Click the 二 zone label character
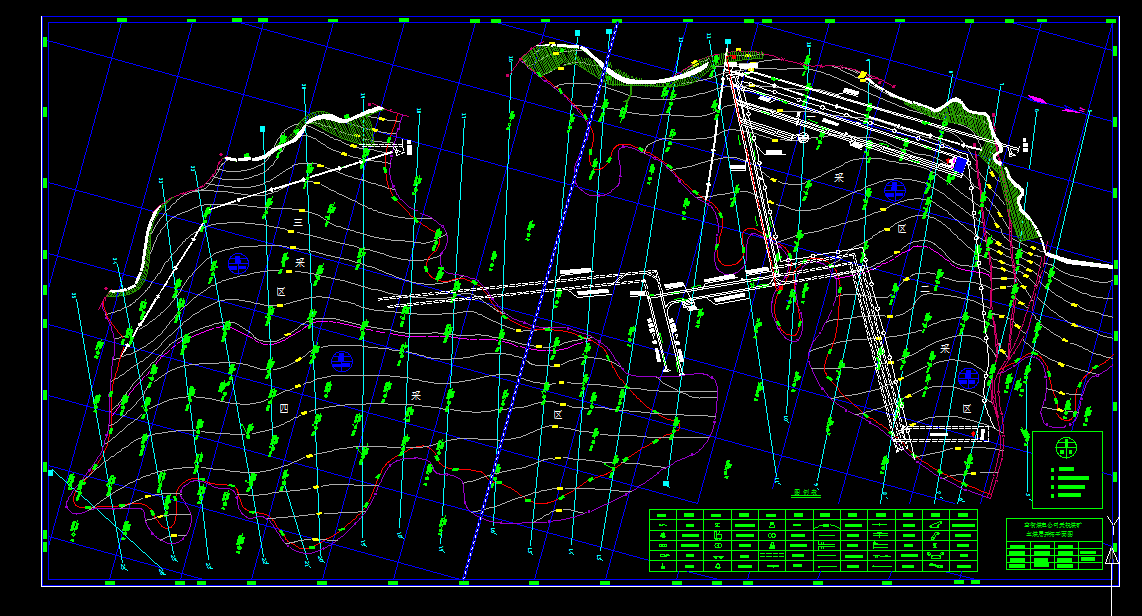 (925, 289)
